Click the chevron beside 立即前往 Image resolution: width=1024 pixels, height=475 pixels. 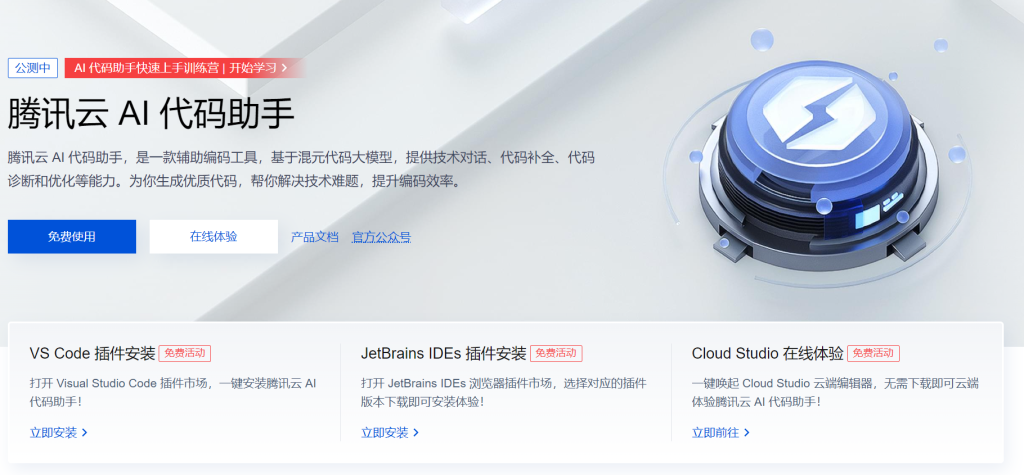point(747,433)
